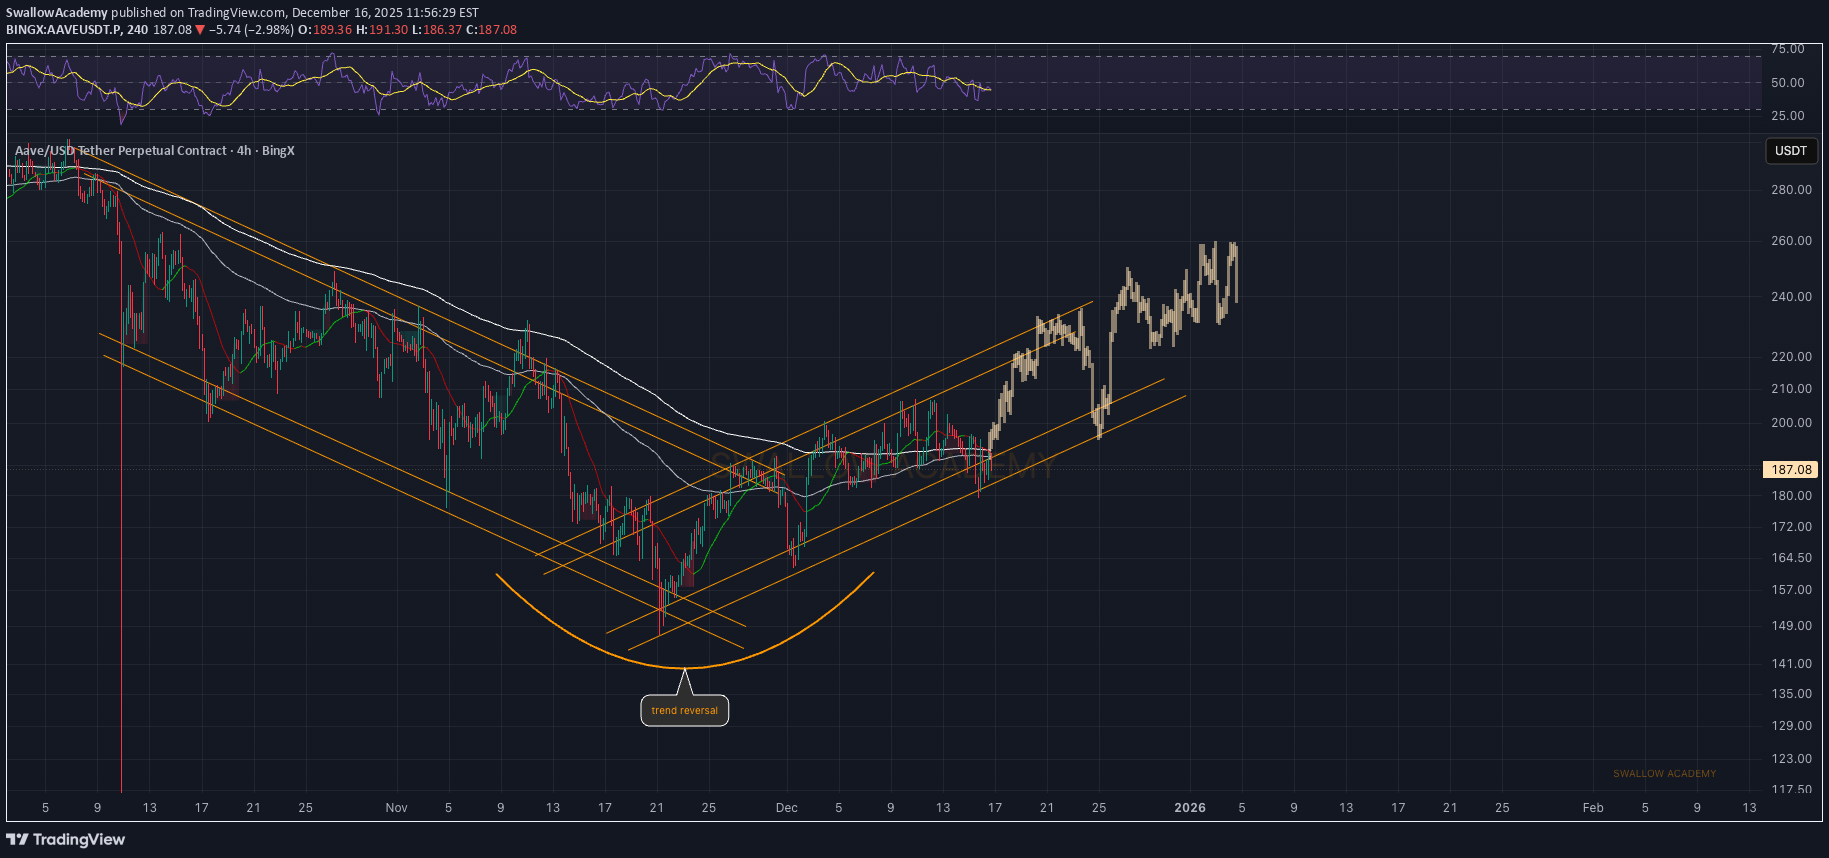Click the trend reversal callout label

684,711
